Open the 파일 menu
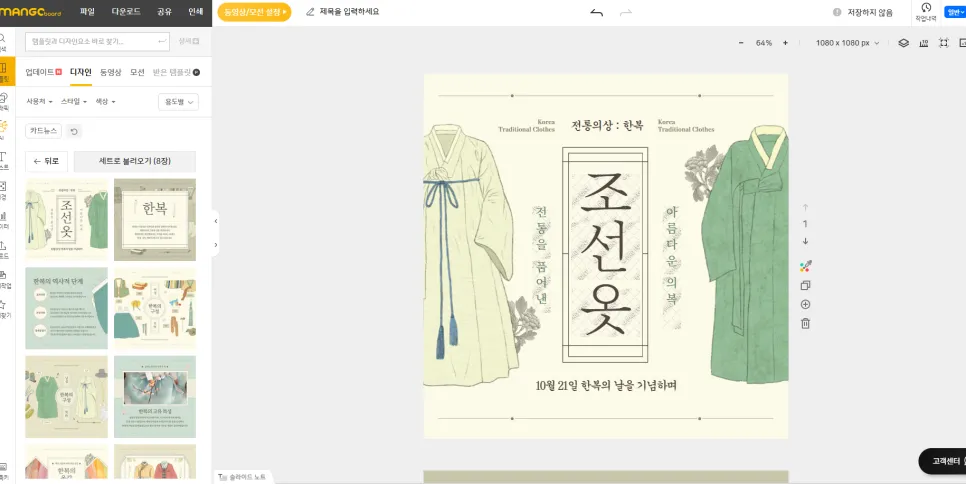966x484 pixels. pyautogui.click(x=87, y=12)
